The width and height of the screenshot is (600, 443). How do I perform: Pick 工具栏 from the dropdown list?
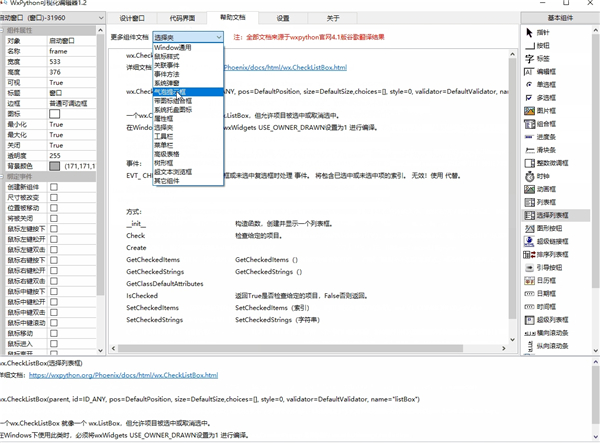click(188, 136)
